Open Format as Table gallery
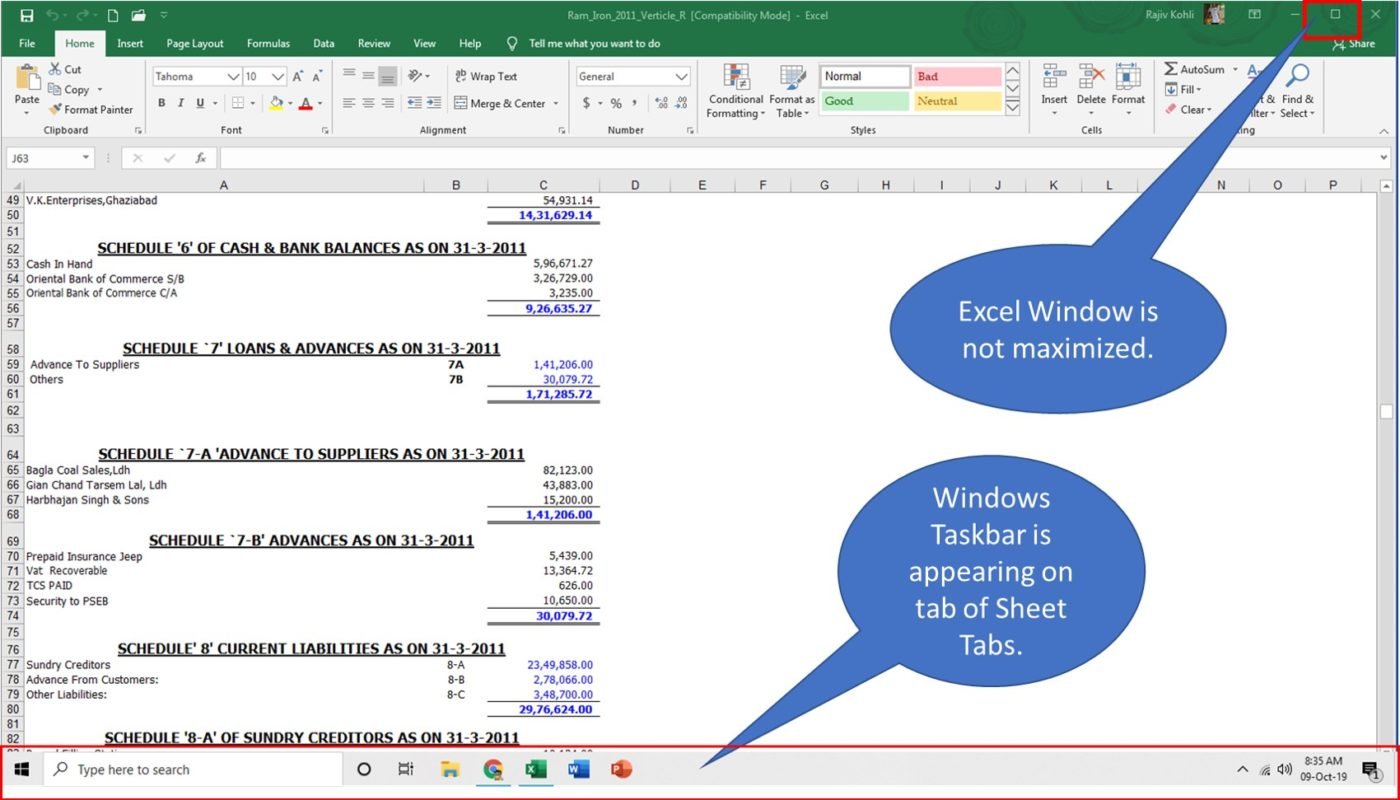The image size is (1400, 800). (x=792, y=91)
